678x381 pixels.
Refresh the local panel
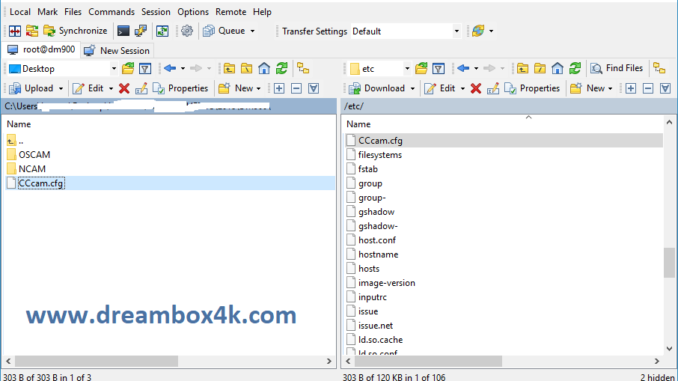282,68
